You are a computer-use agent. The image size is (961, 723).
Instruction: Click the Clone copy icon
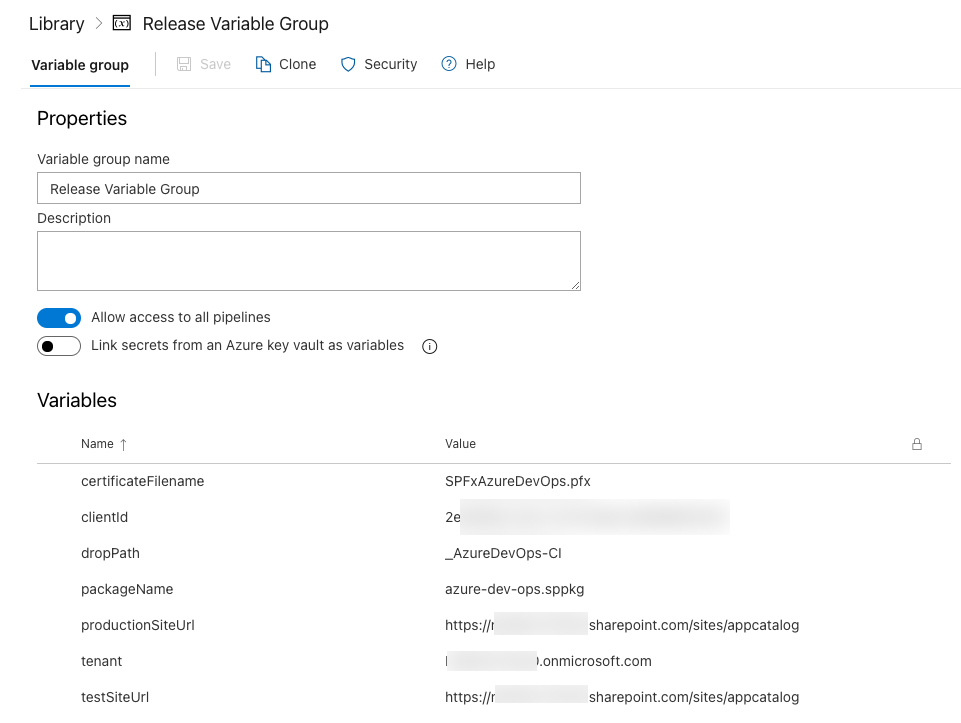tap(264, 64)
